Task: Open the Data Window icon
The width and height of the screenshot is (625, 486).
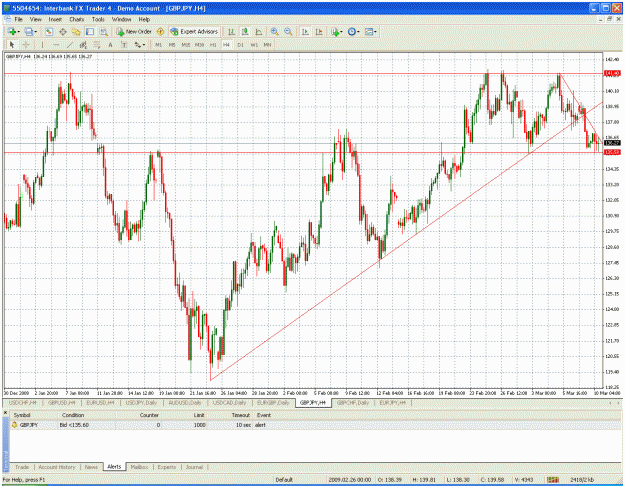Action: 63,32
